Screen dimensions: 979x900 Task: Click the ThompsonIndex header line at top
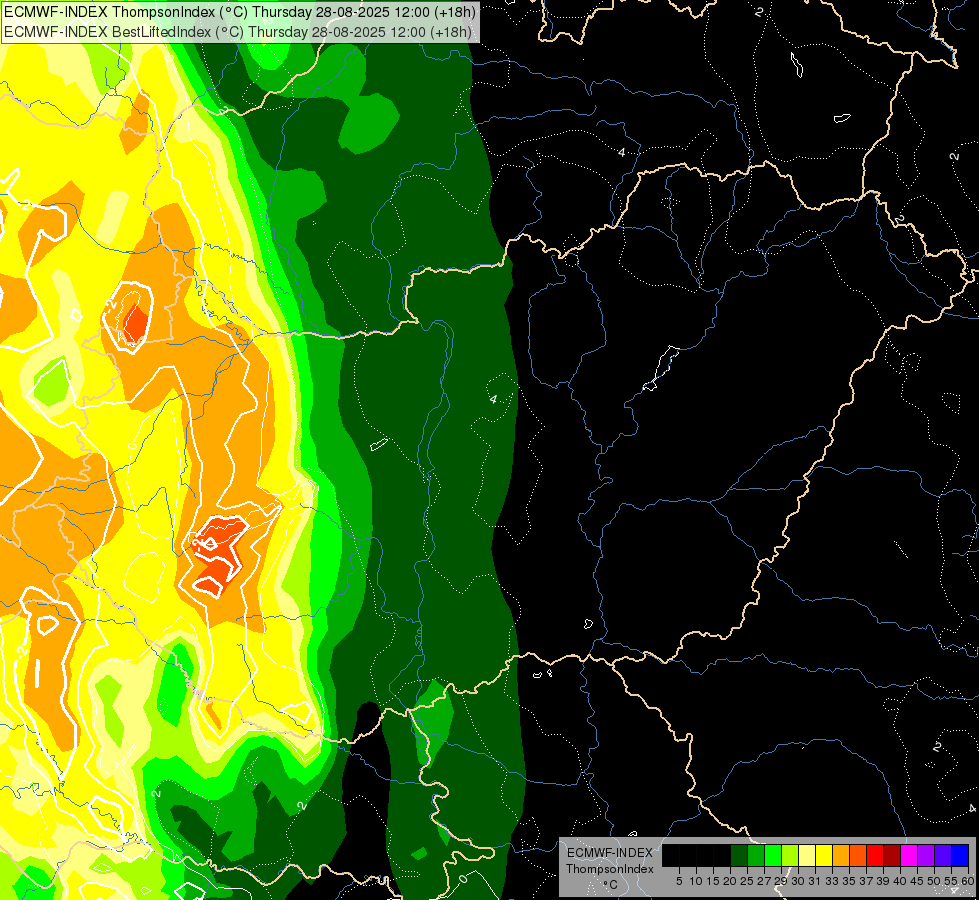240,12
